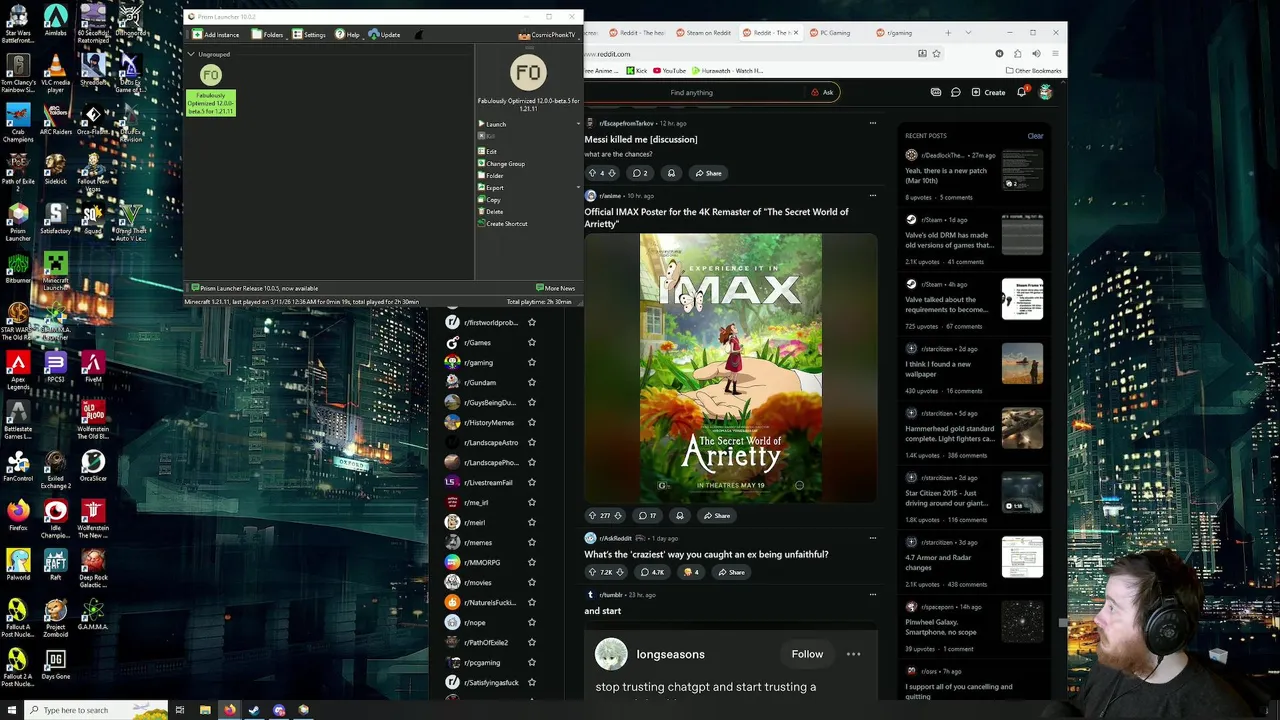Open the Kick bookmark
1280x720 pixels.
coord(637,71)
